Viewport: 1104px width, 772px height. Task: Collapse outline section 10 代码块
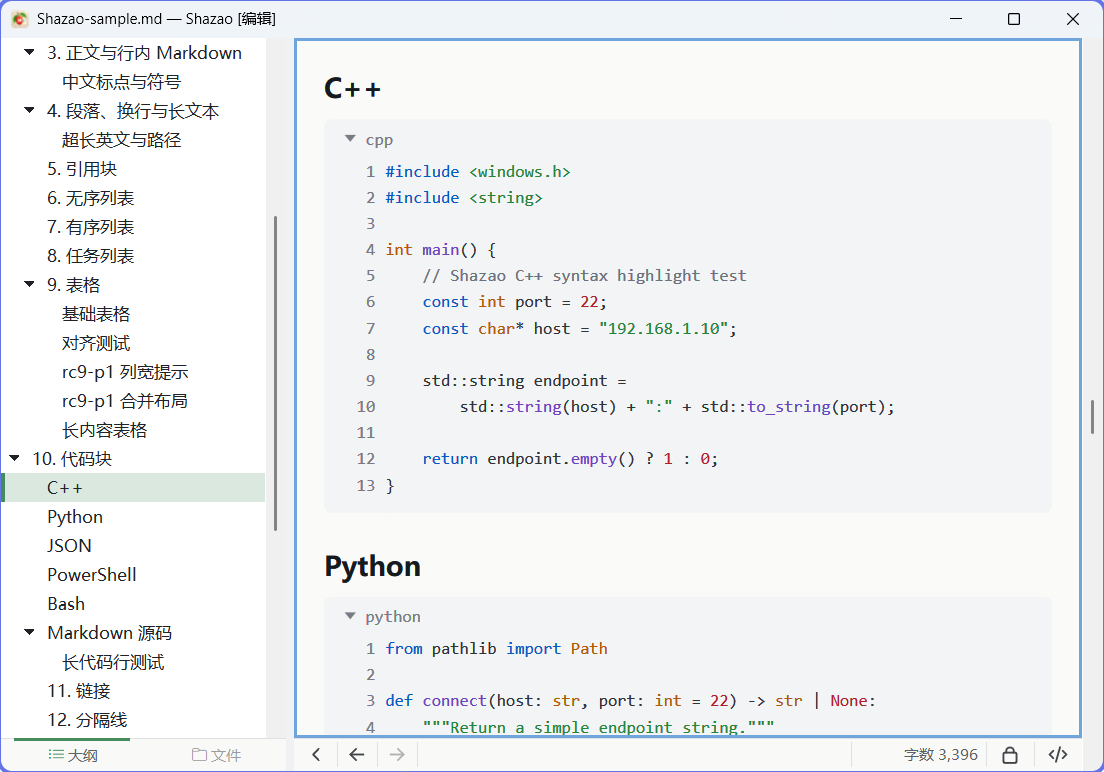[x=15, y=459]
